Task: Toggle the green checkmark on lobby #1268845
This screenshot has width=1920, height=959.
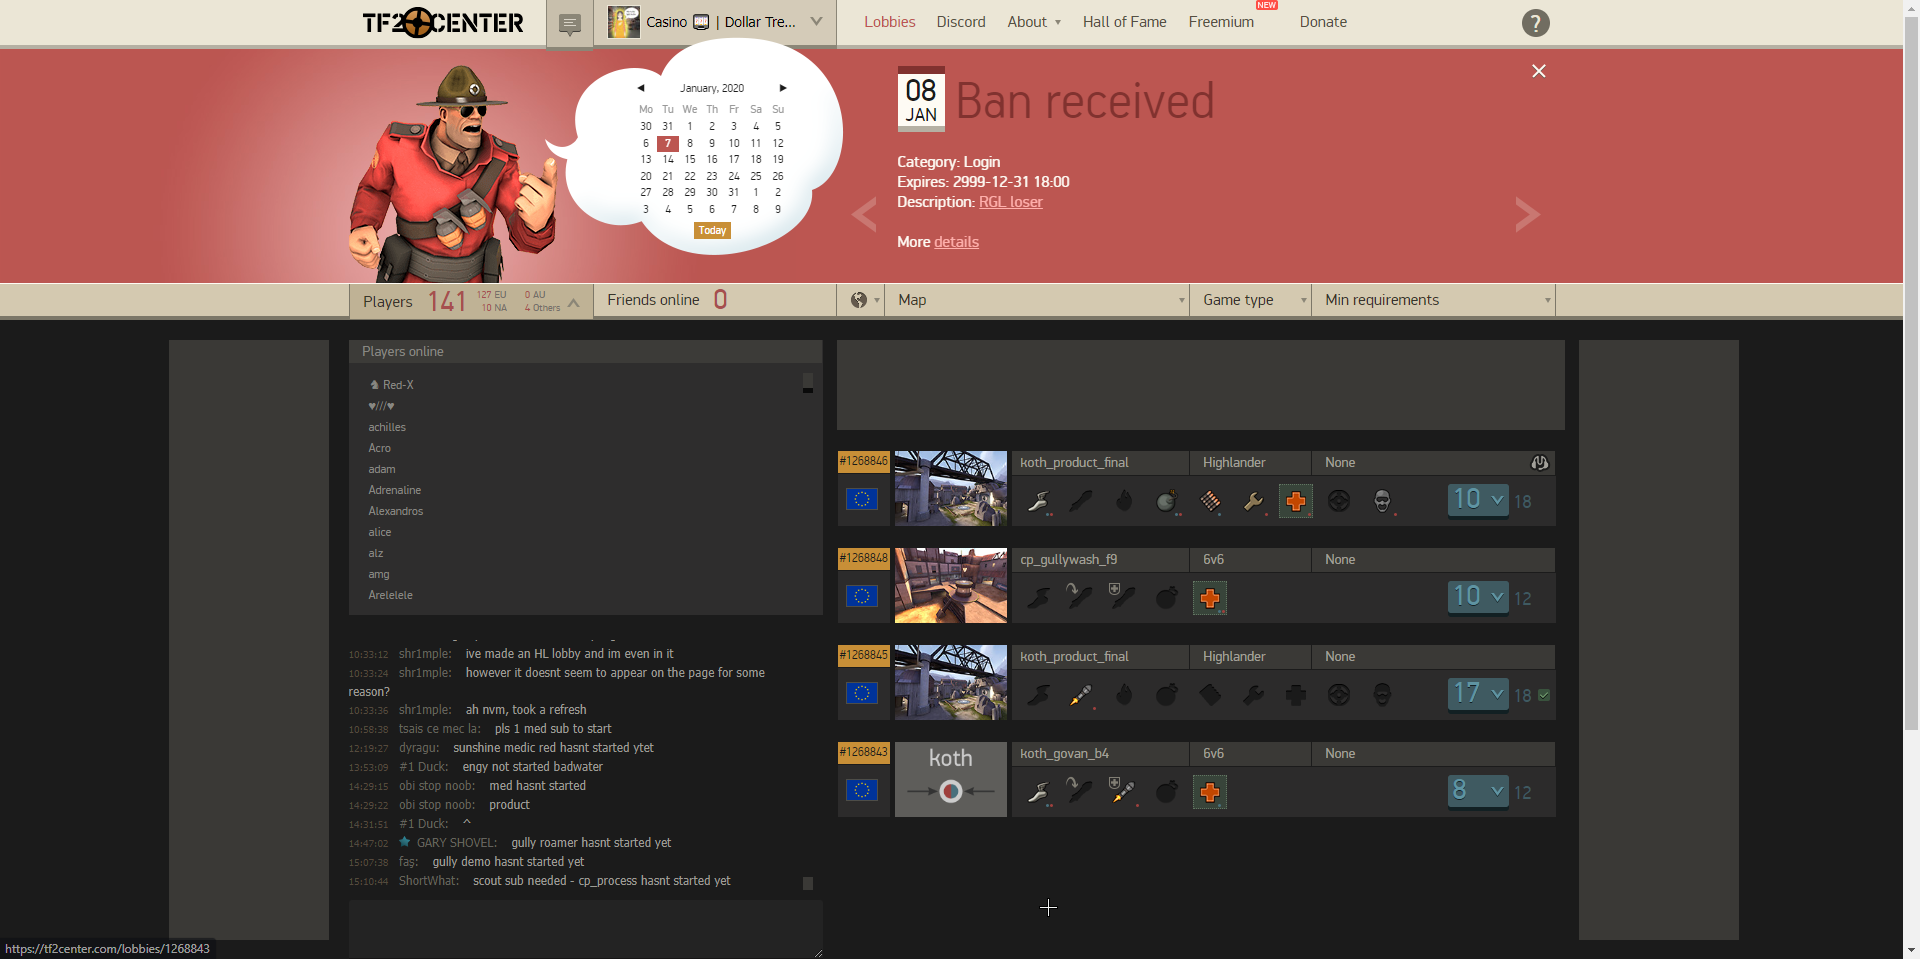Action: tap(1544, 695)
